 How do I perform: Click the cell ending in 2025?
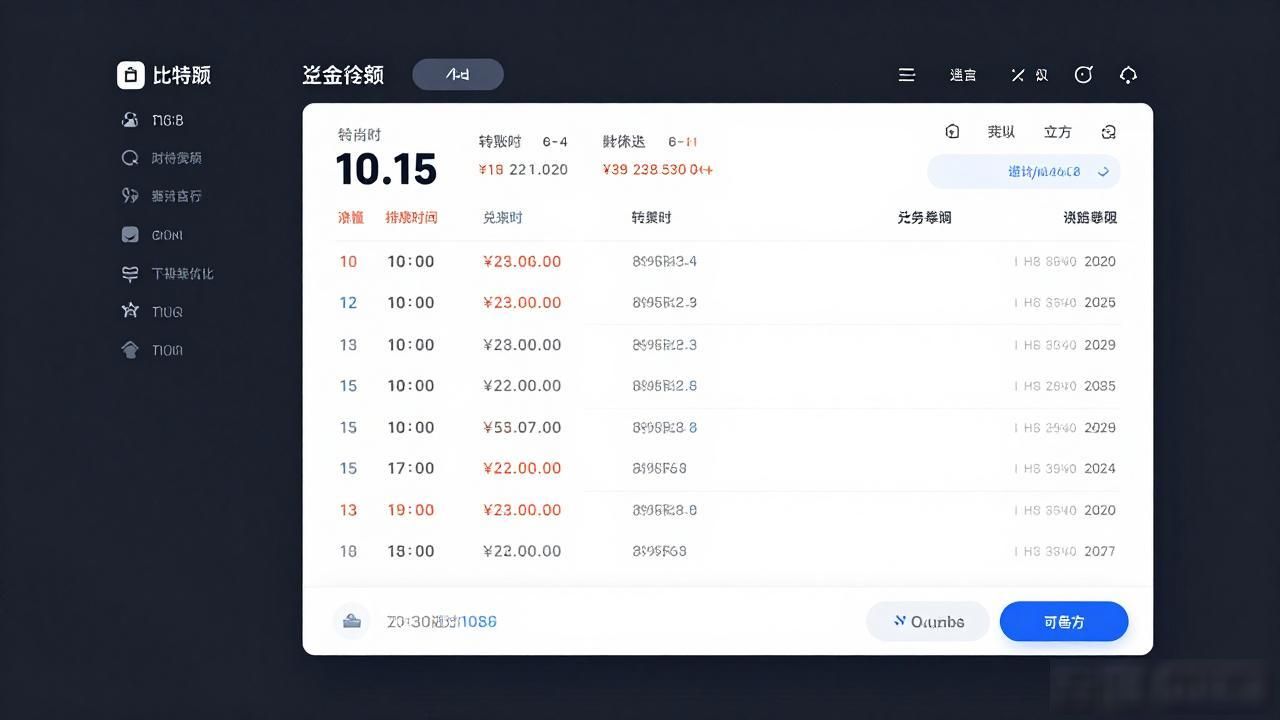coord(1065,302)
